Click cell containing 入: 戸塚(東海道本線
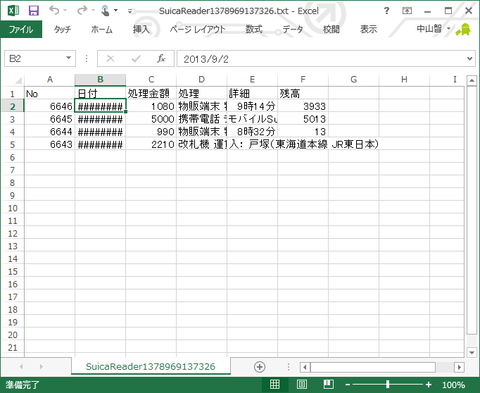This screenshot has height=393, width=480. click(252, 144)
